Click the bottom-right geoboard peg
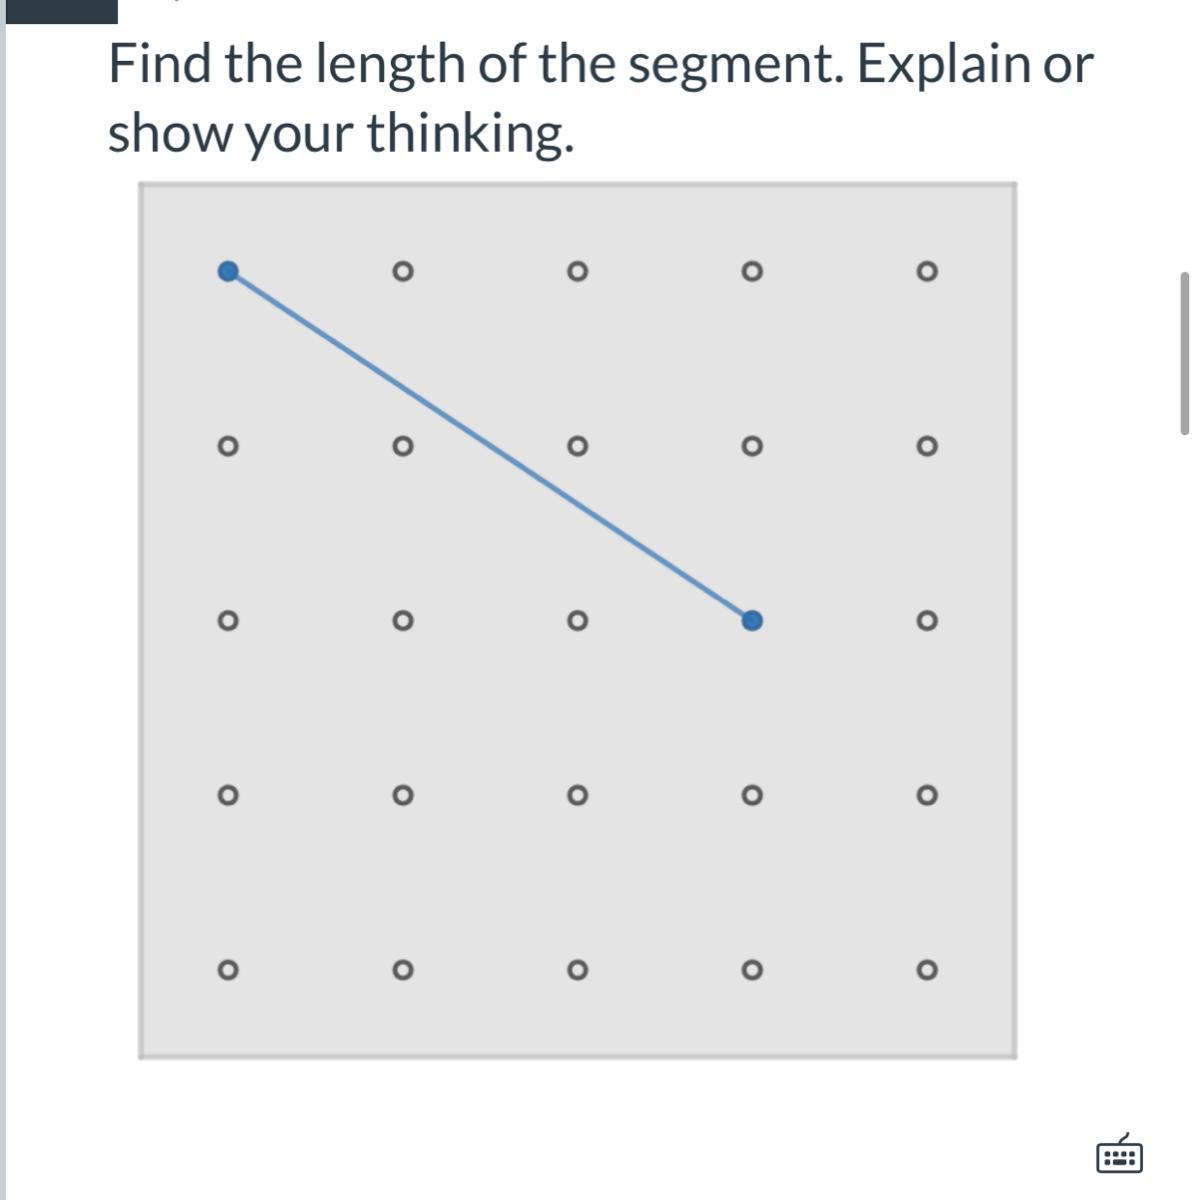 click(926, 970)
